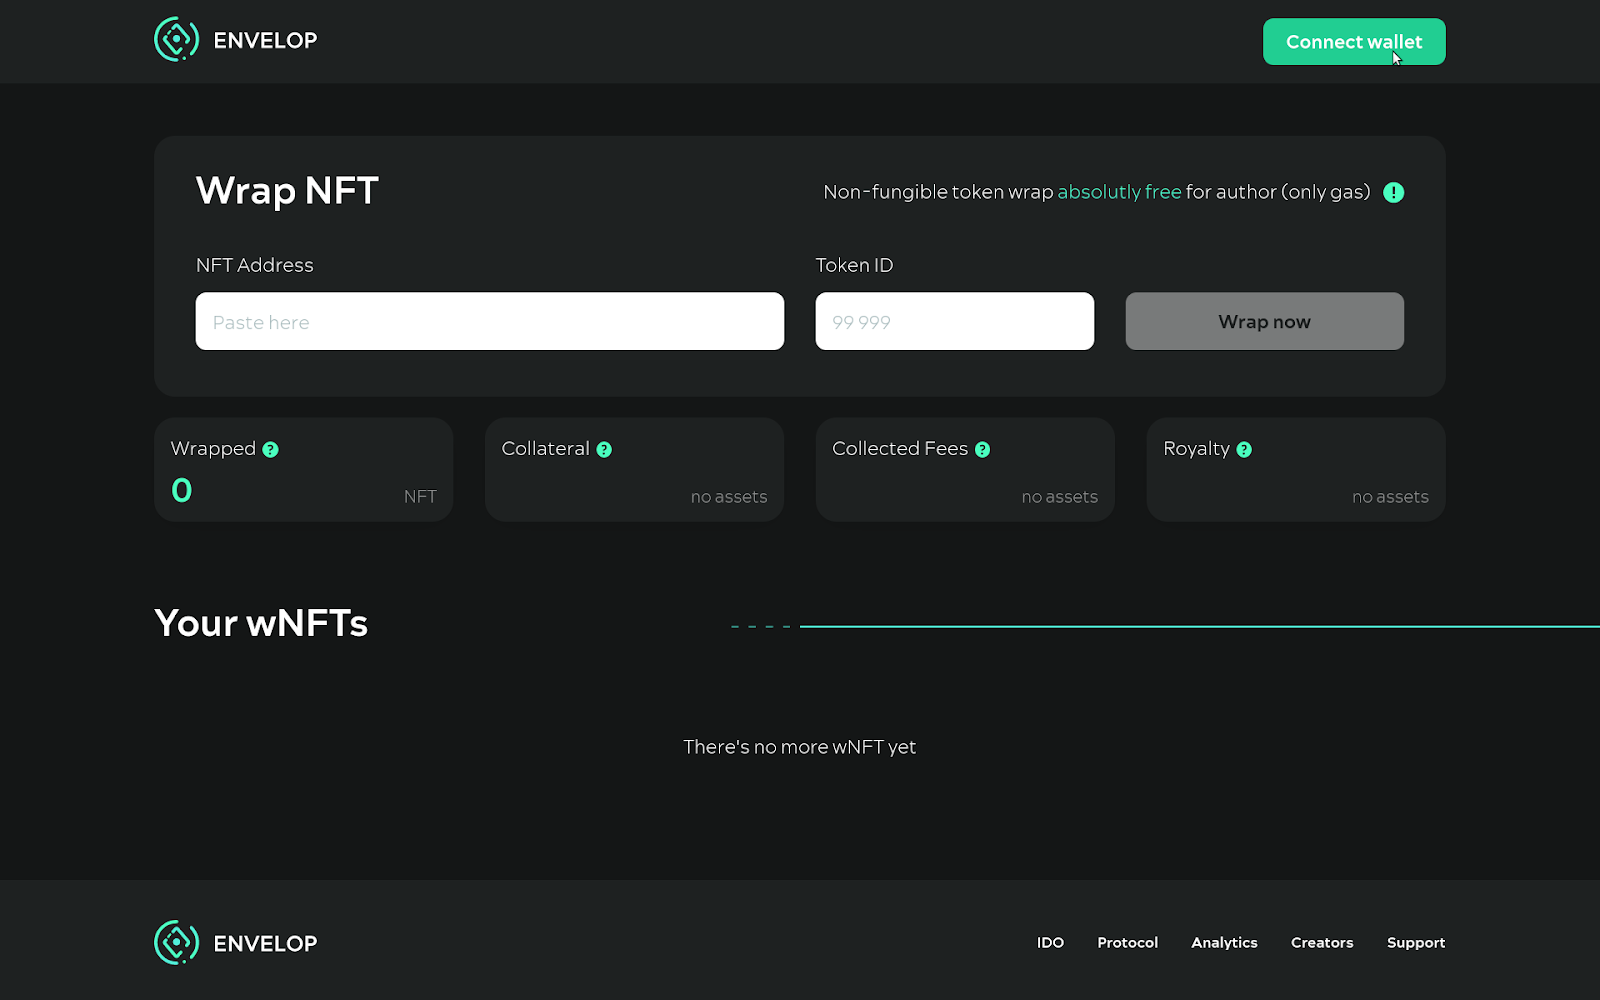Click 'no assets' text in Royalty card
The image size is (1600, 1000).
point(1391,497)
